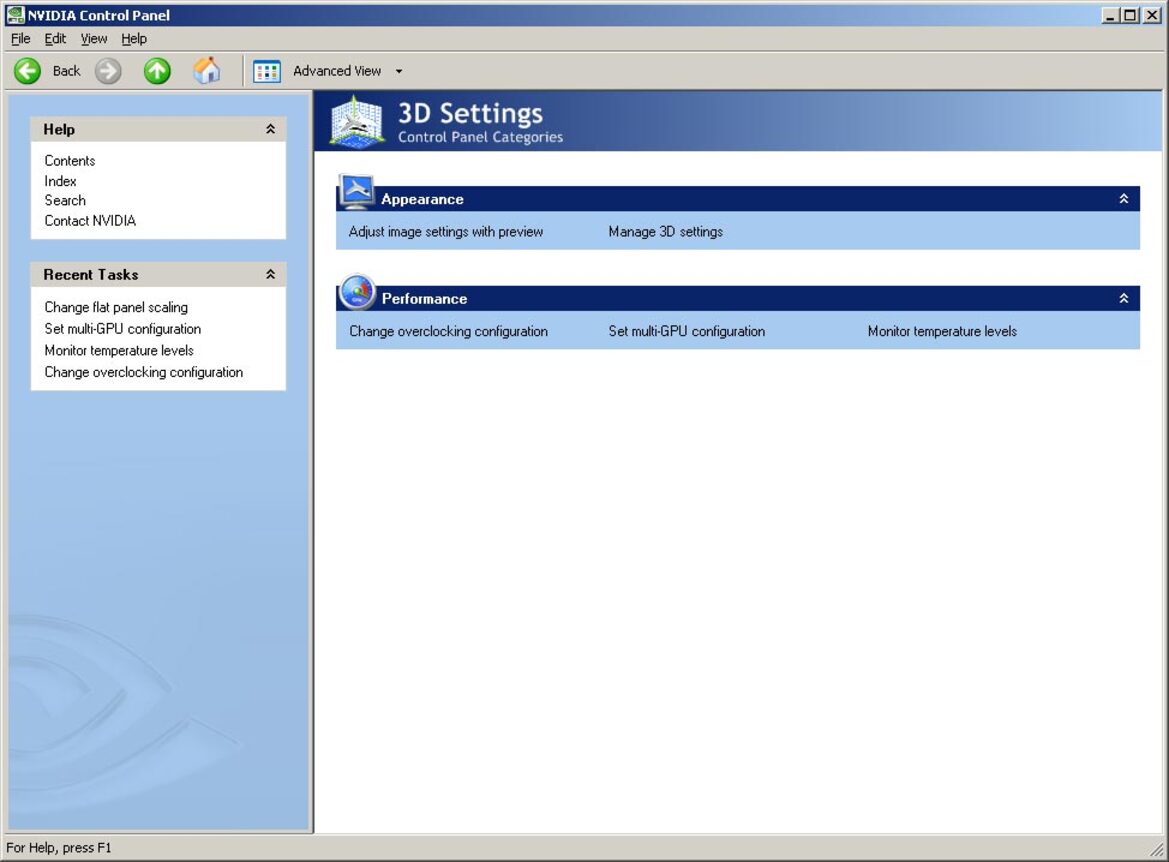Viewport: 1169px width, 862px height.
Task: Go to the Home house icon
Action: click(x=207, y=71)
